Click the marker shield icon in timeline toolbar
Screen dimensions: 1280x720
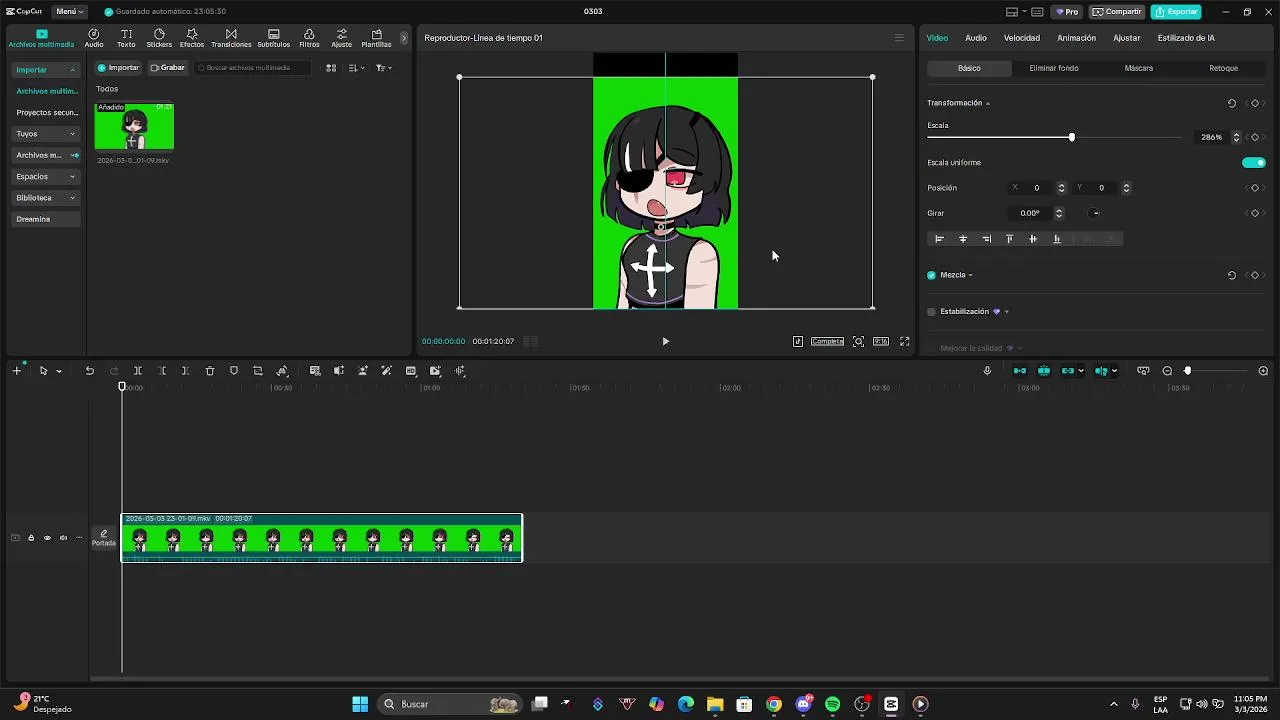[234, 371]
